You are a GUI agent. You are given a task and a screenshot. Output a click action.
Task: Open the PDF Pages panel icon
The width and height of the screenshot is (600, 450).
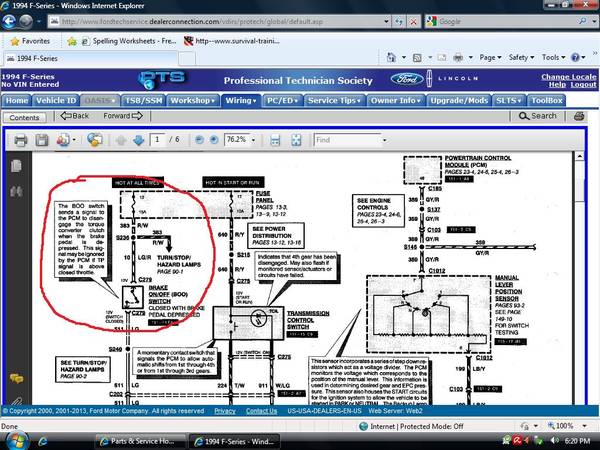pos(16,166)
